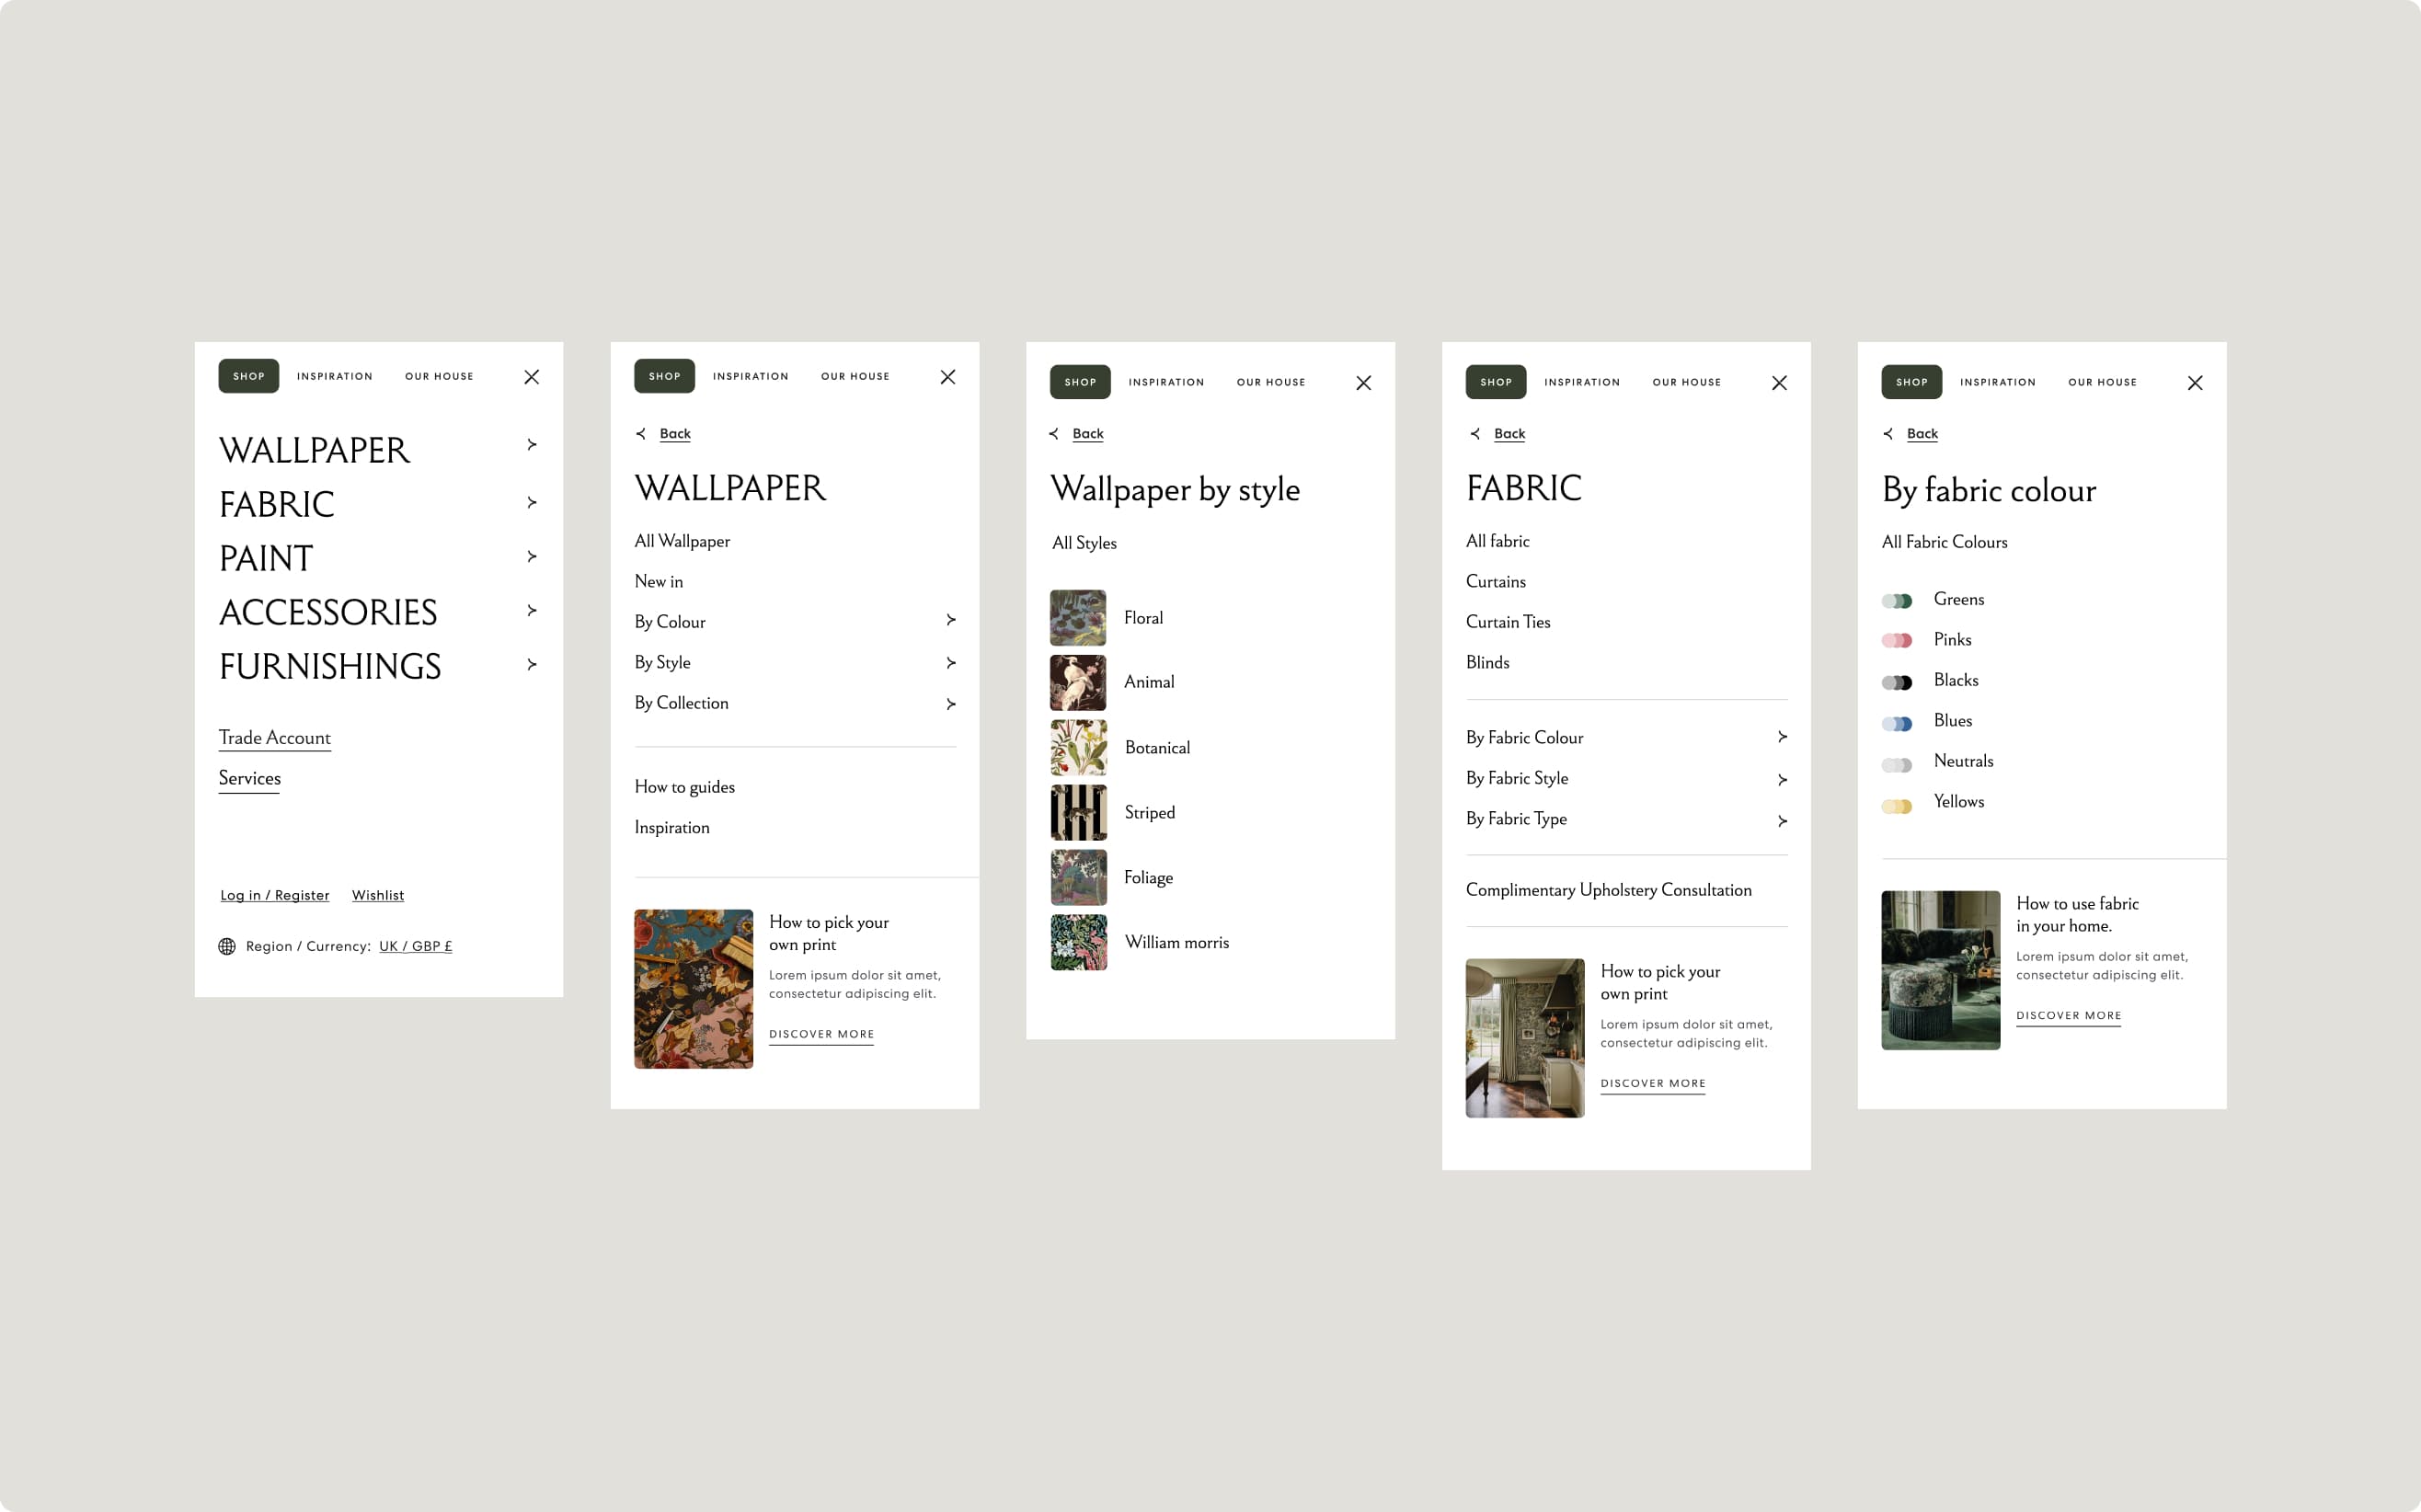Click kitchen curtain image in FABRIC panel
Image resolution: width=2421 pixels, height=1512 pixels.
click(x=1525, y=1038)
